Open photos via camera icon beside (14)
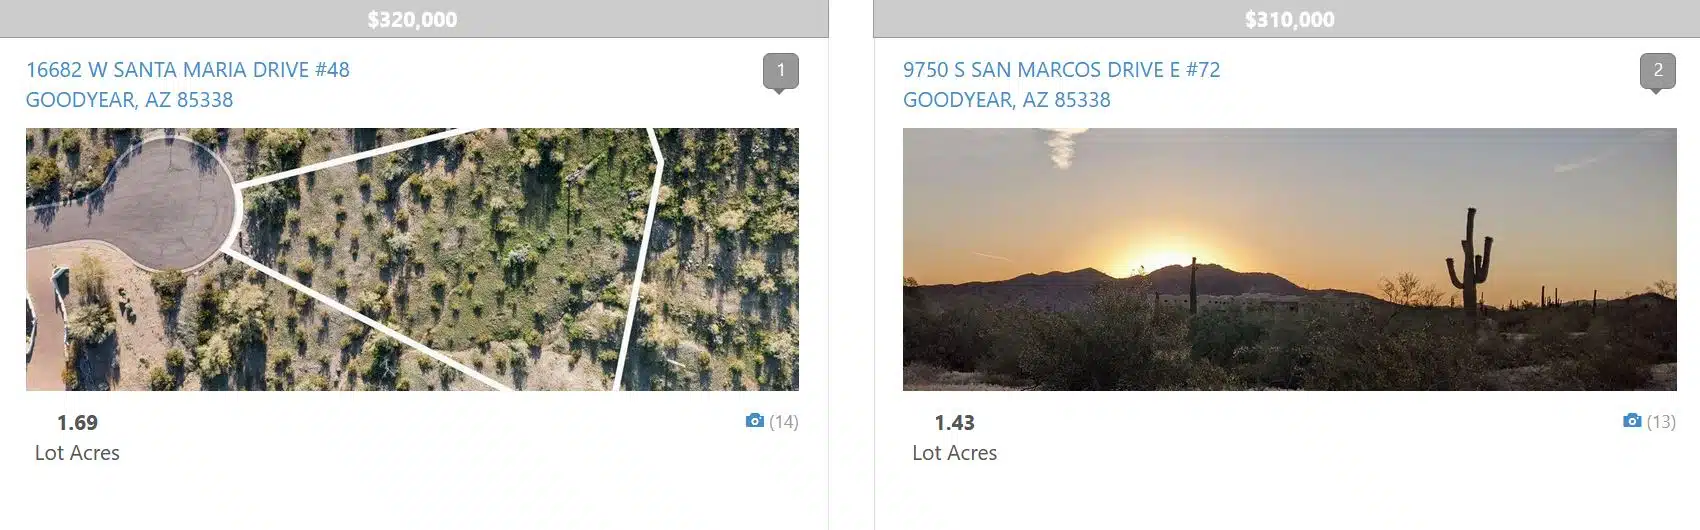 tap(755, 421)
